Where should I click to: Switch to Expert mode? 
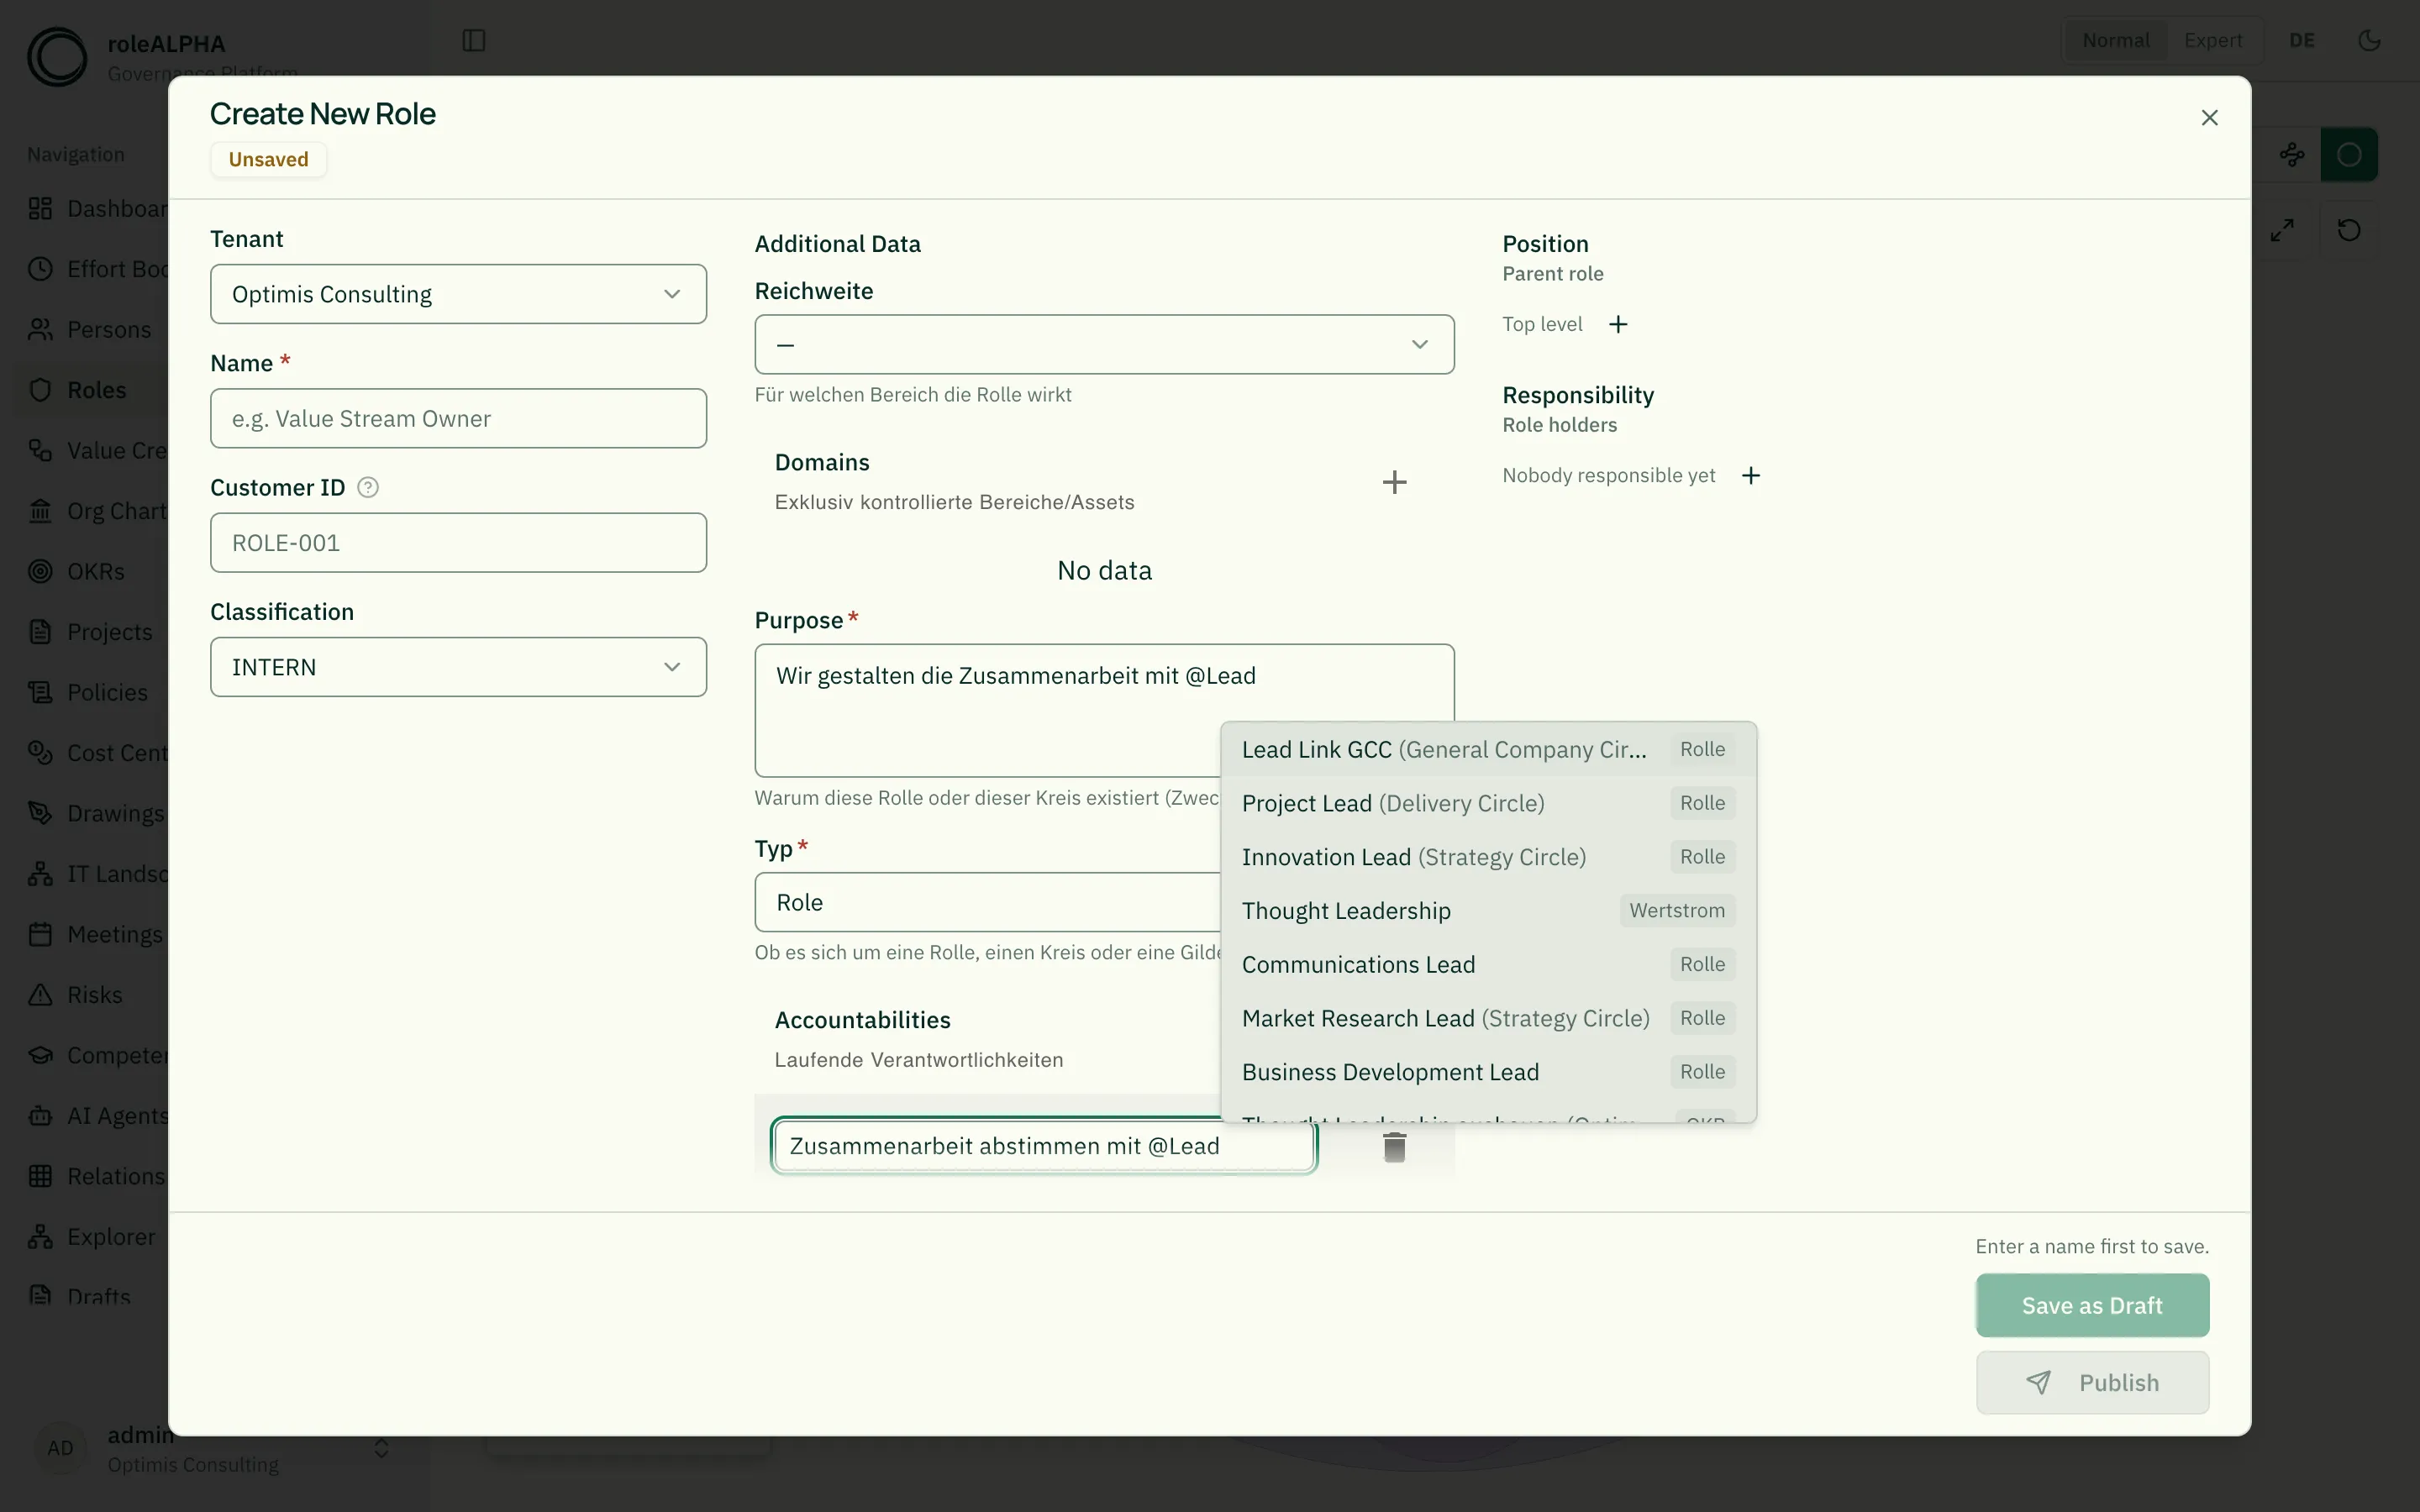[2212, 40]
